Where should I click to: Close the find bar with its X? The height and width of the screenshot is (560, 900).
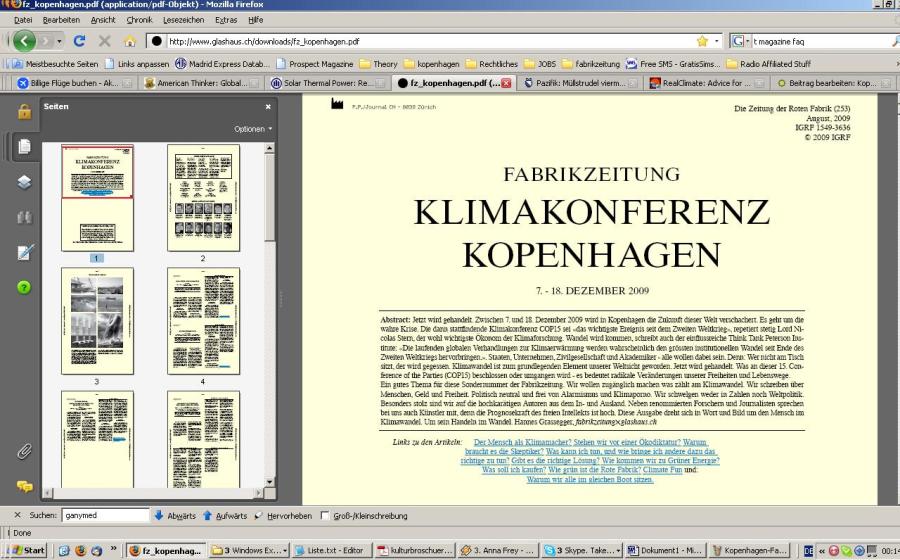(x=17, y=515)
